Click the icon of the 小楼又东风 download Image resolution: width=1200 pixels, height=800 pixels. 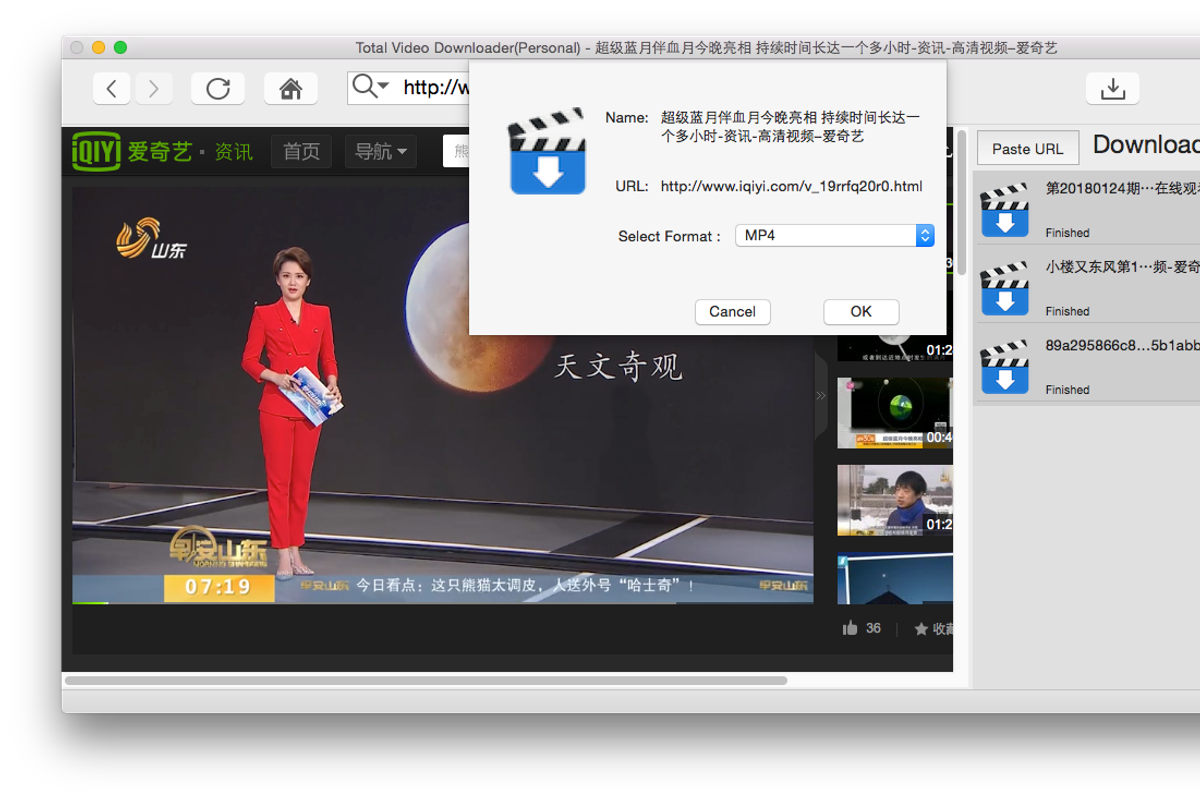(1005, 288)
